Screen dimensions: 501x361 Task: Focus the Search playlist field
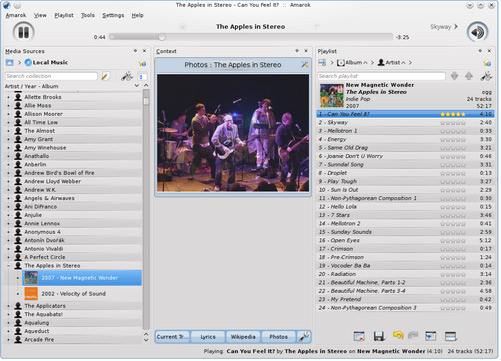pyautogui.click(x=381, y=76)
